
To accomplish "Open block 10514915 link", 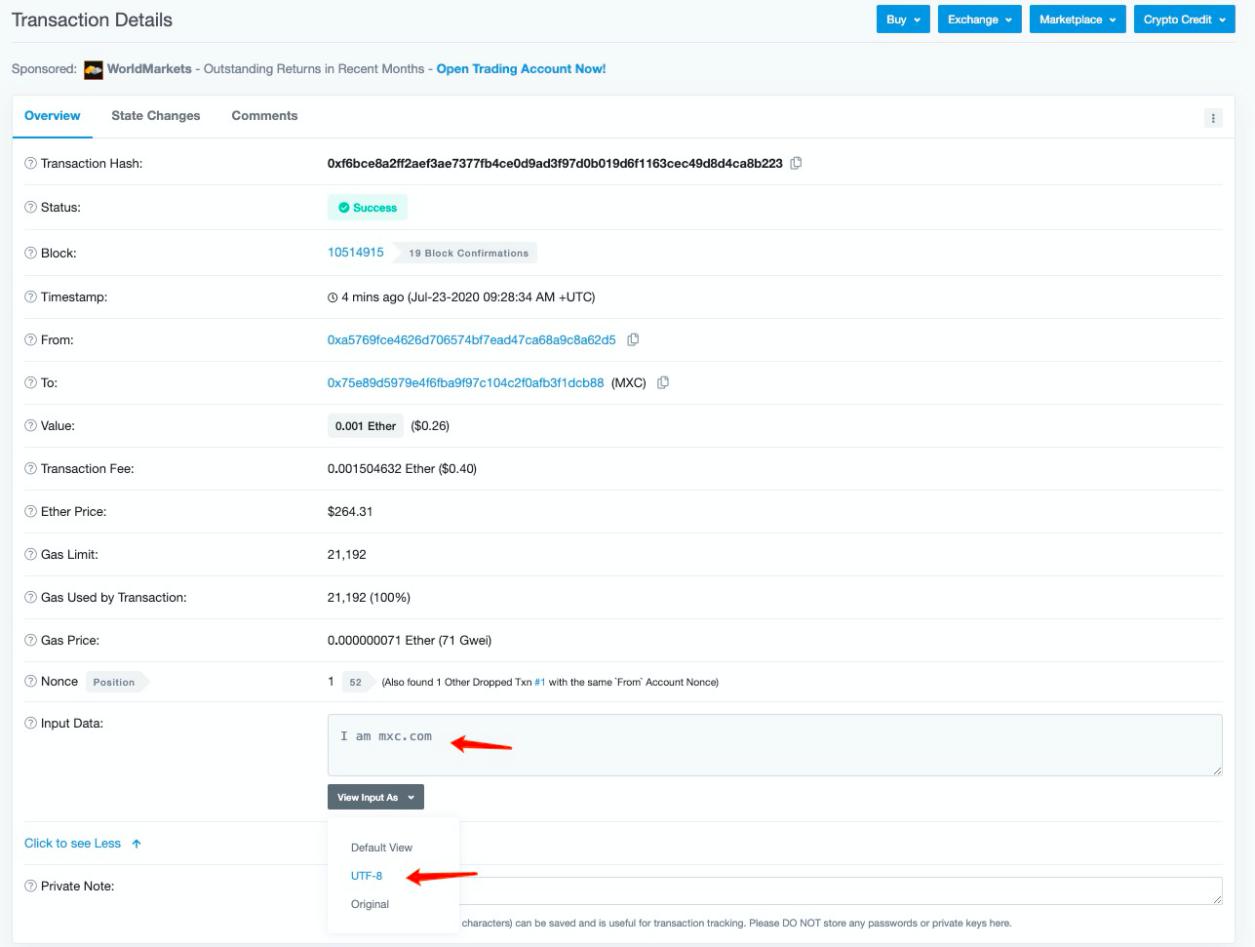I will (355, 252).
